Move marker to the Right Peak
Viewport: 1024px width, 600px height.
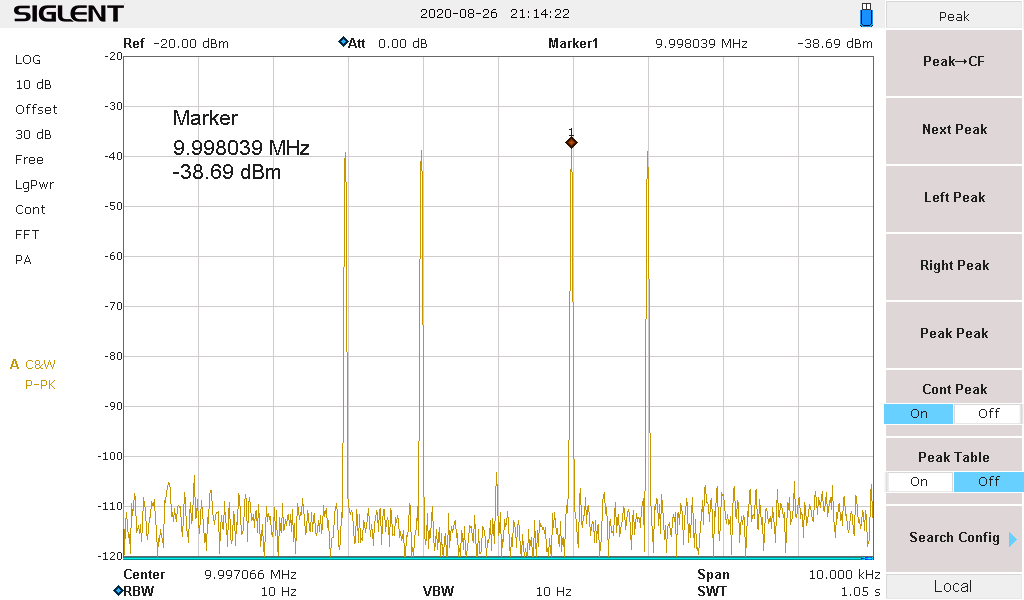pos(954,265)
